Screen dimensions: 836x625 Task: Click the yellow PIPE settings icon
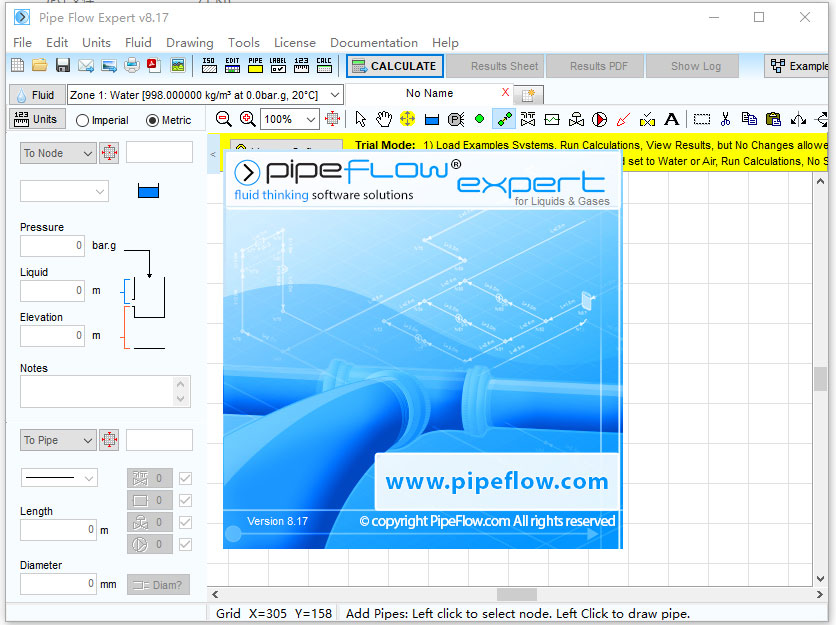pyautogui.click(x=255, y=66)
